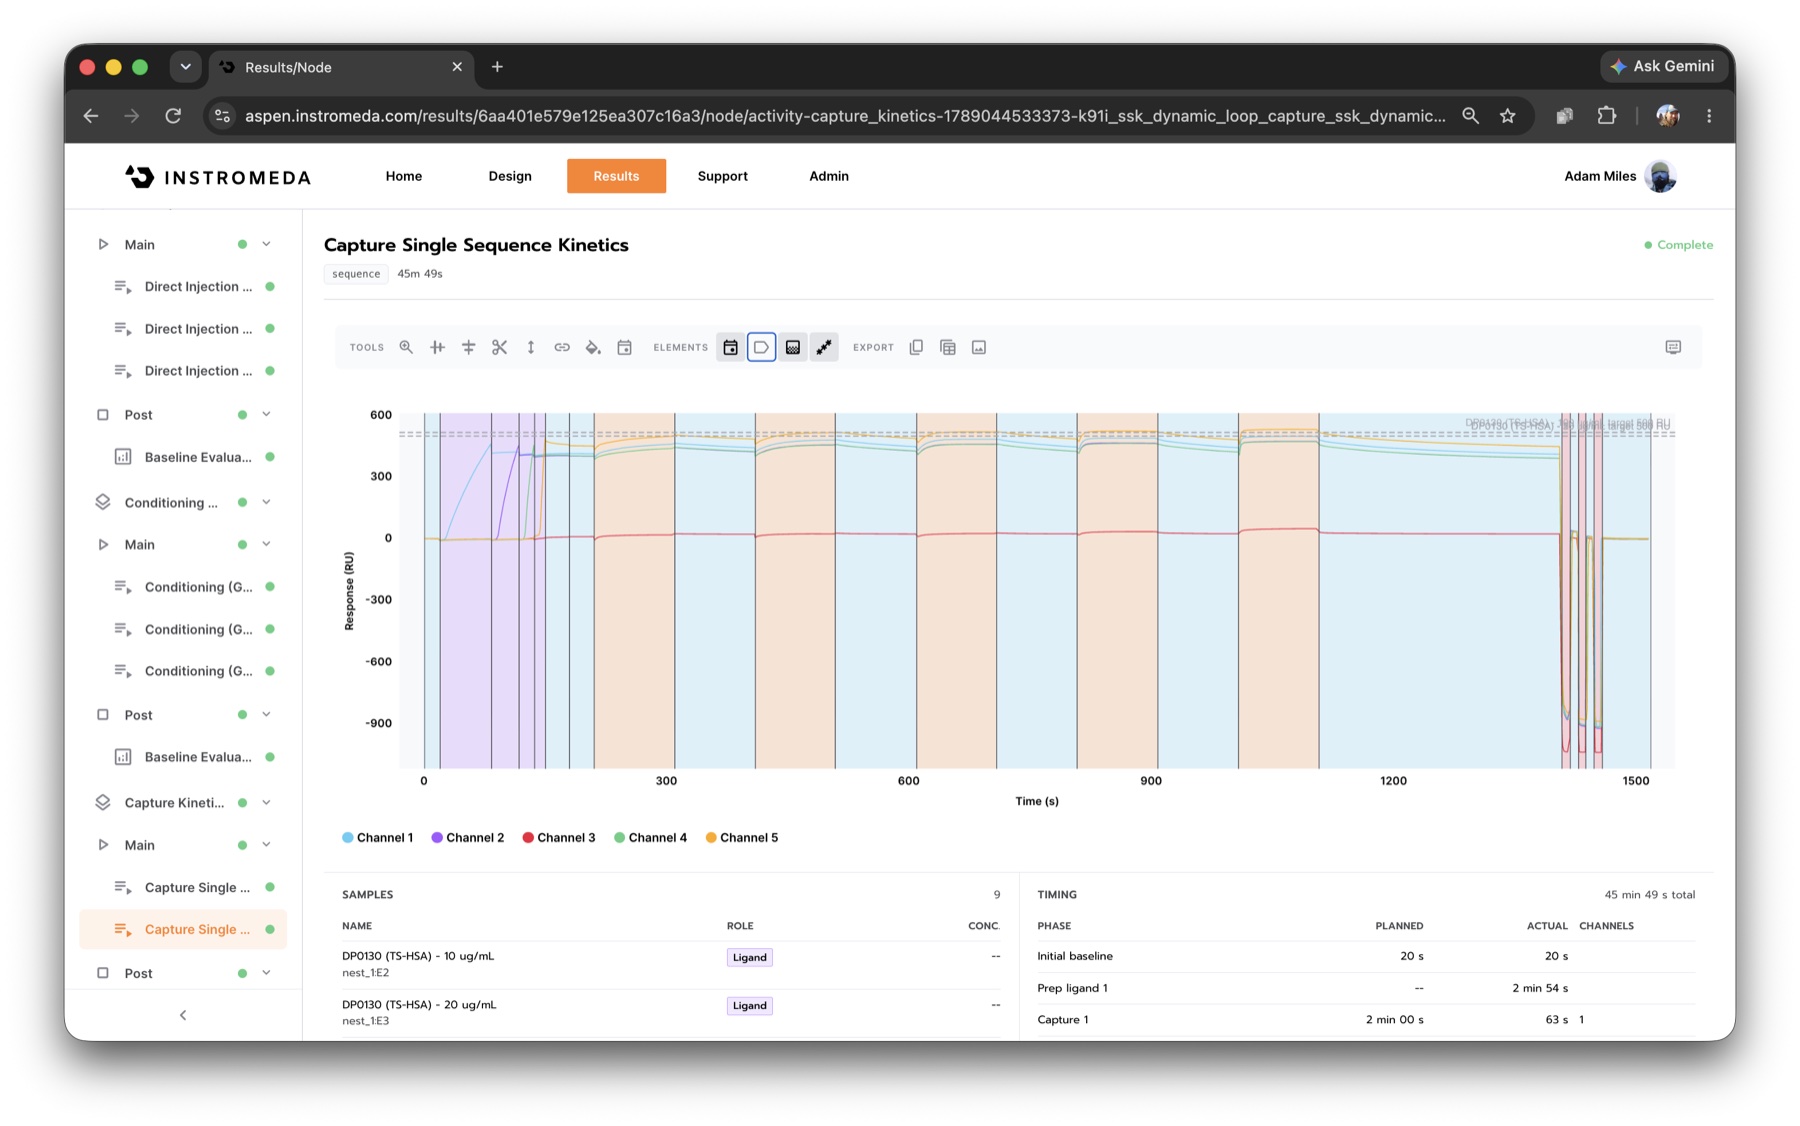Screen dimensions: 1800x1126
Task: Toggle shaded regions element display
Action: coord(793,347)
